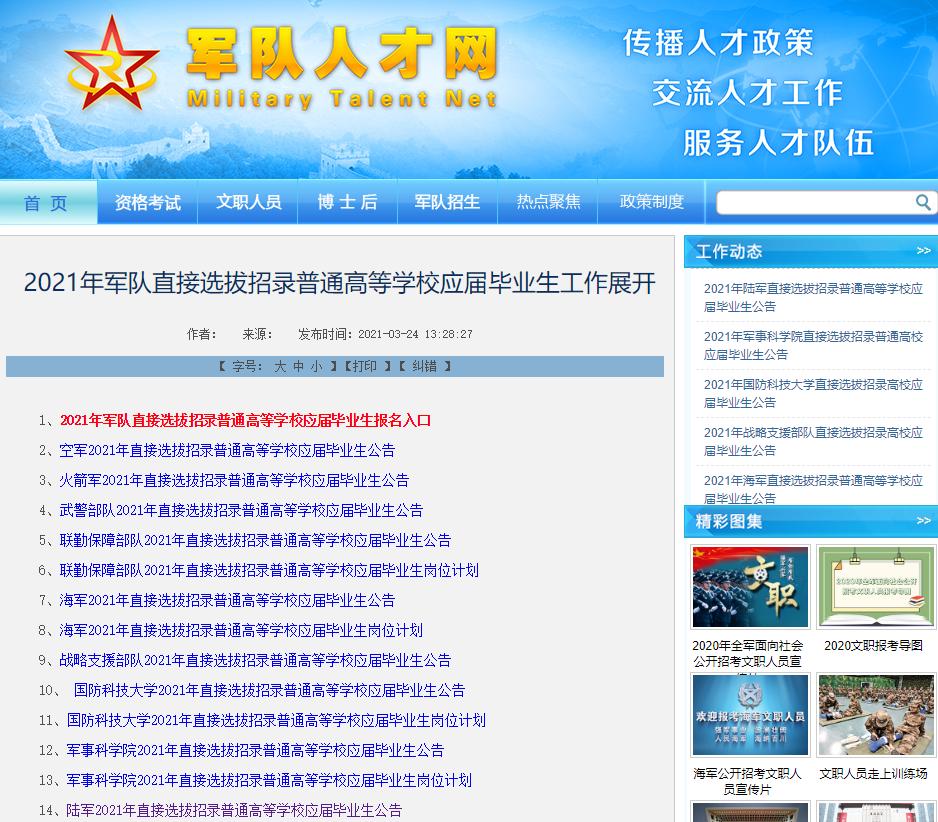Set font size to 中

[298, 366]
